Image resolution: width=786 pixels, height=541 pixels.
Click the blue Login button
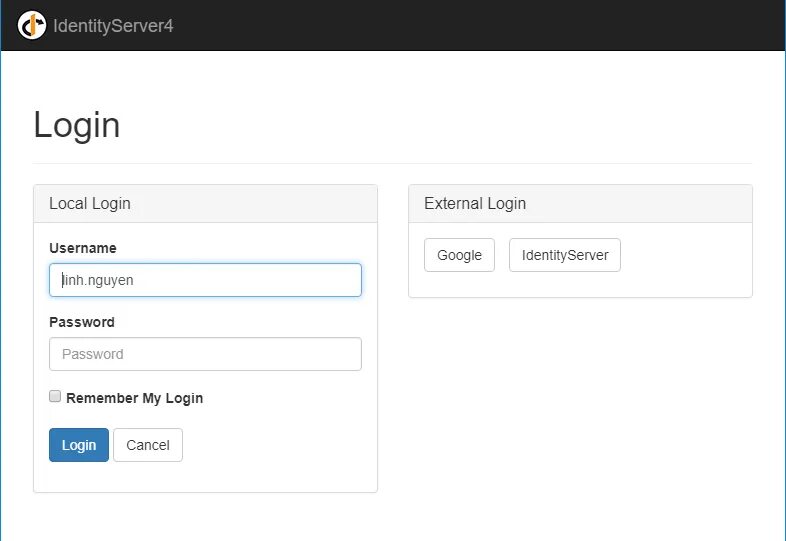tap(79, 445)
